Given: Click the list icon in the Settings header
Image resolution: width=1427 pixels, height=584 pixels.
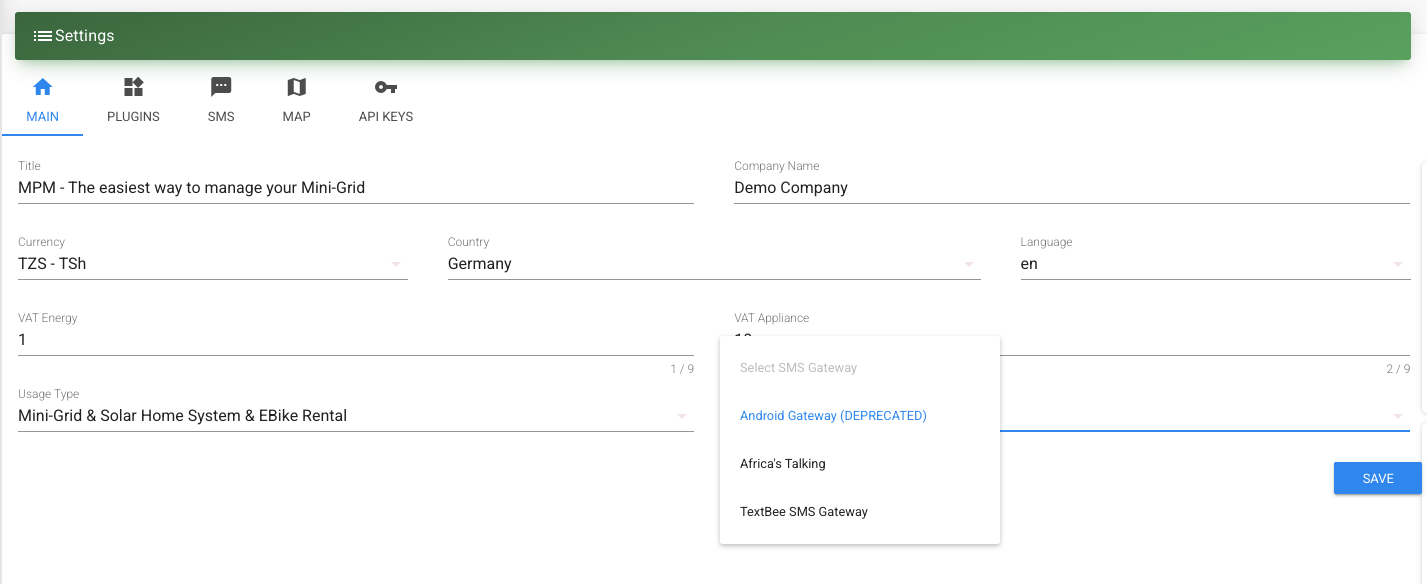Looking at the screenshot, I should click(x=42, y=35).
